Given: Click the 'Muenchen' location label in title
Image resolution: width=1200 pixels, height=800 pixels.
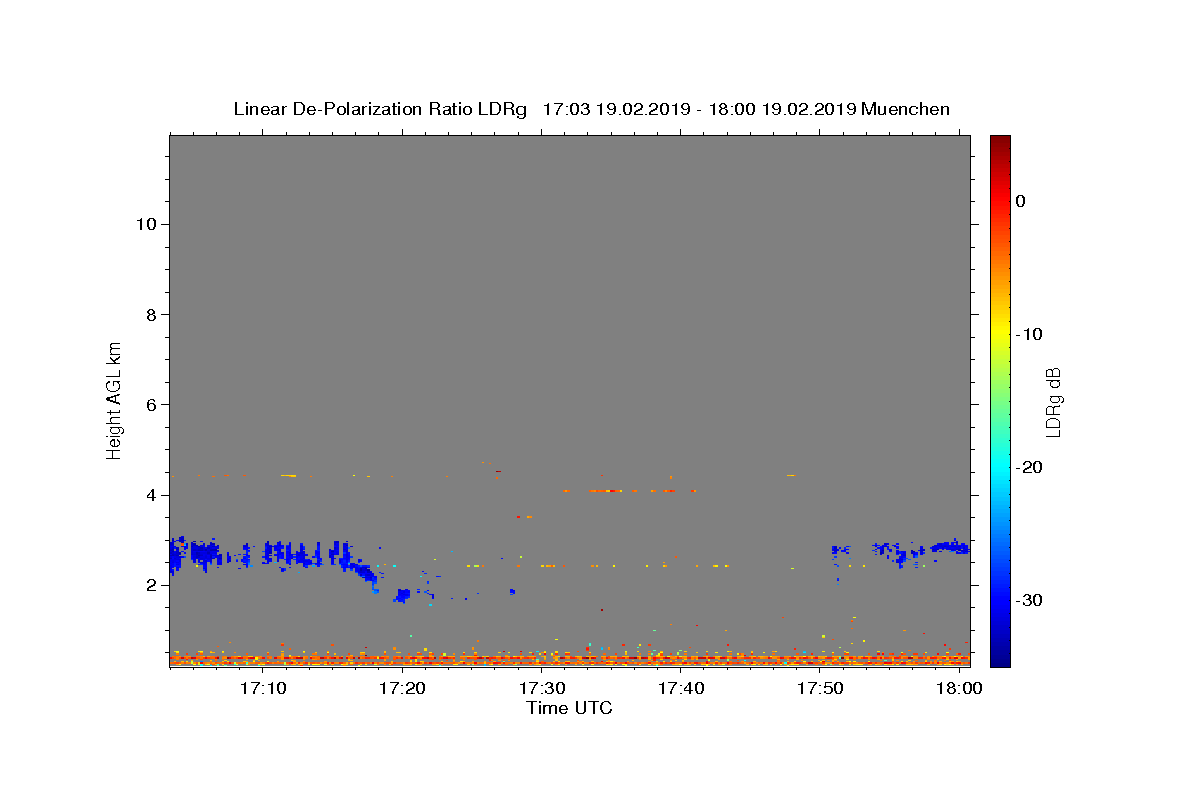Looking at the screenshot, I should tap(905, 109).
